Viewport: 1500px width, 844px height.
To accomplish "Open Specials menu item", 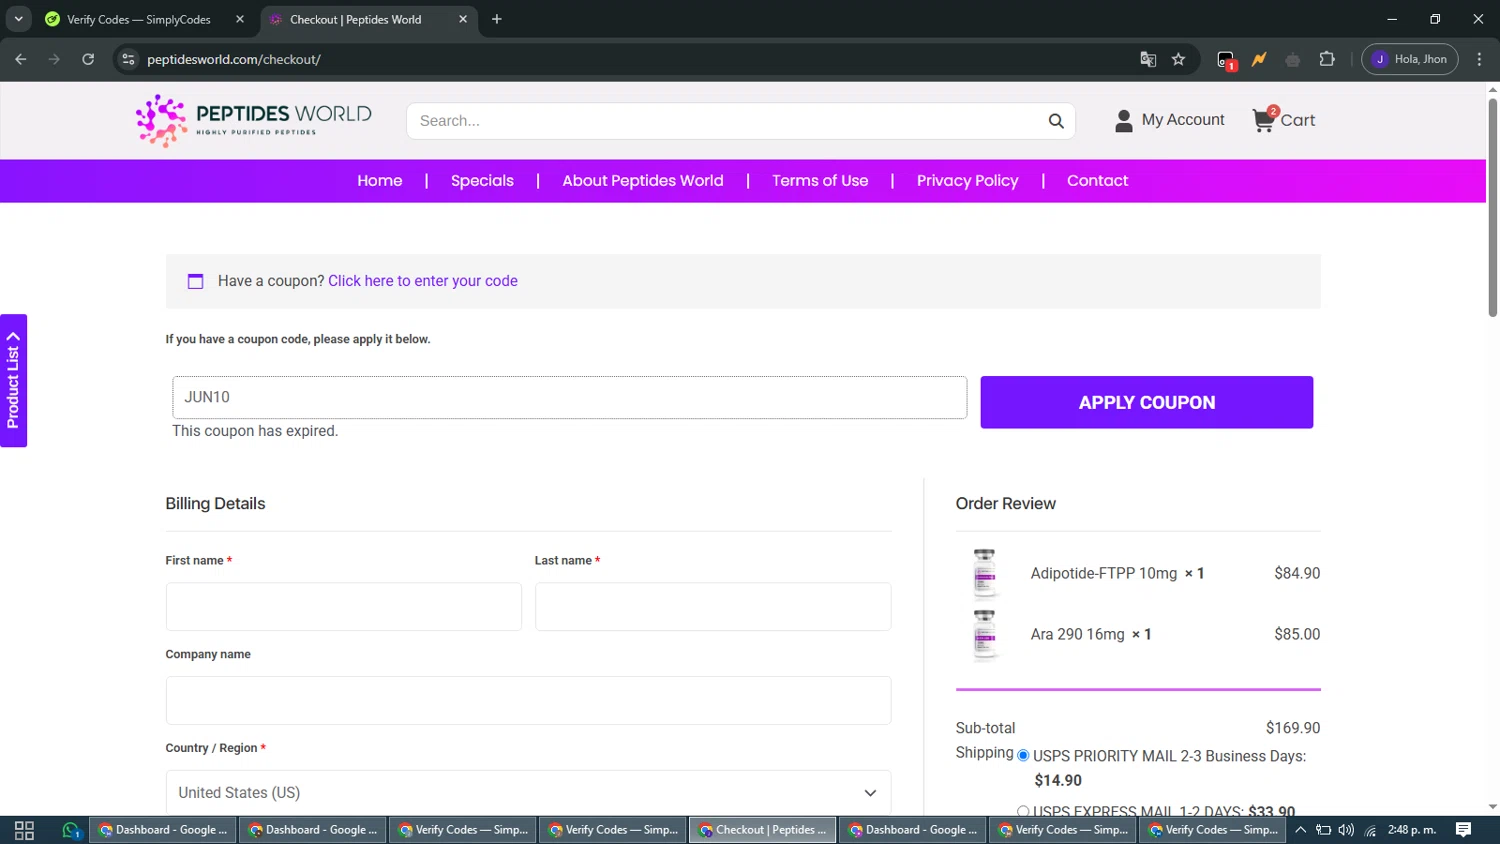I will point(482,181).
